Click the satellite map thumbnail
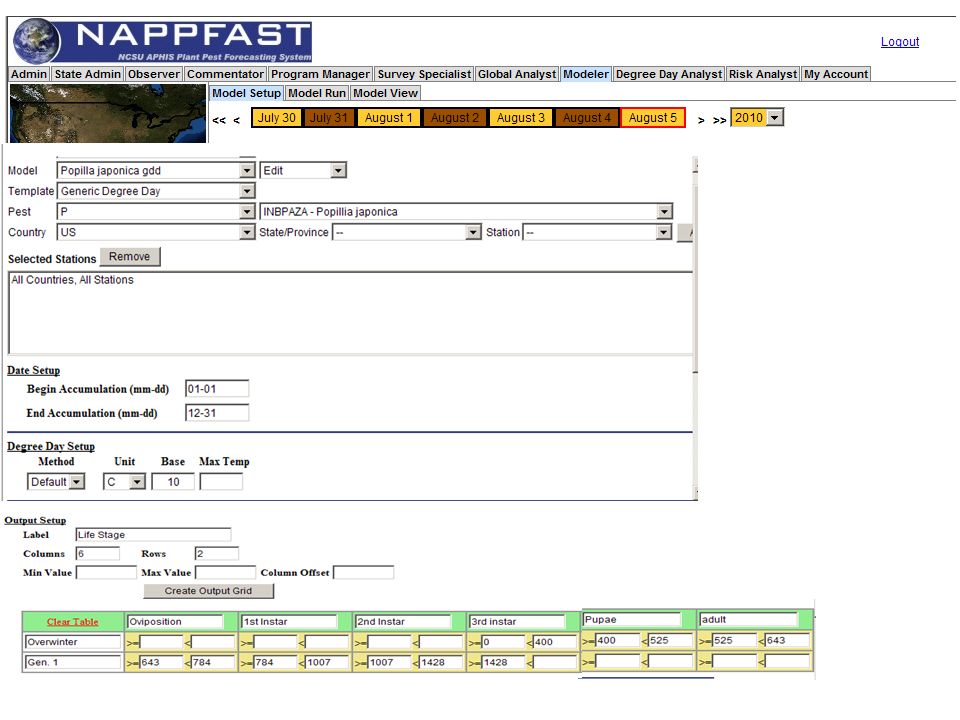Screen dimensions: 960x720 click(108, 113)
